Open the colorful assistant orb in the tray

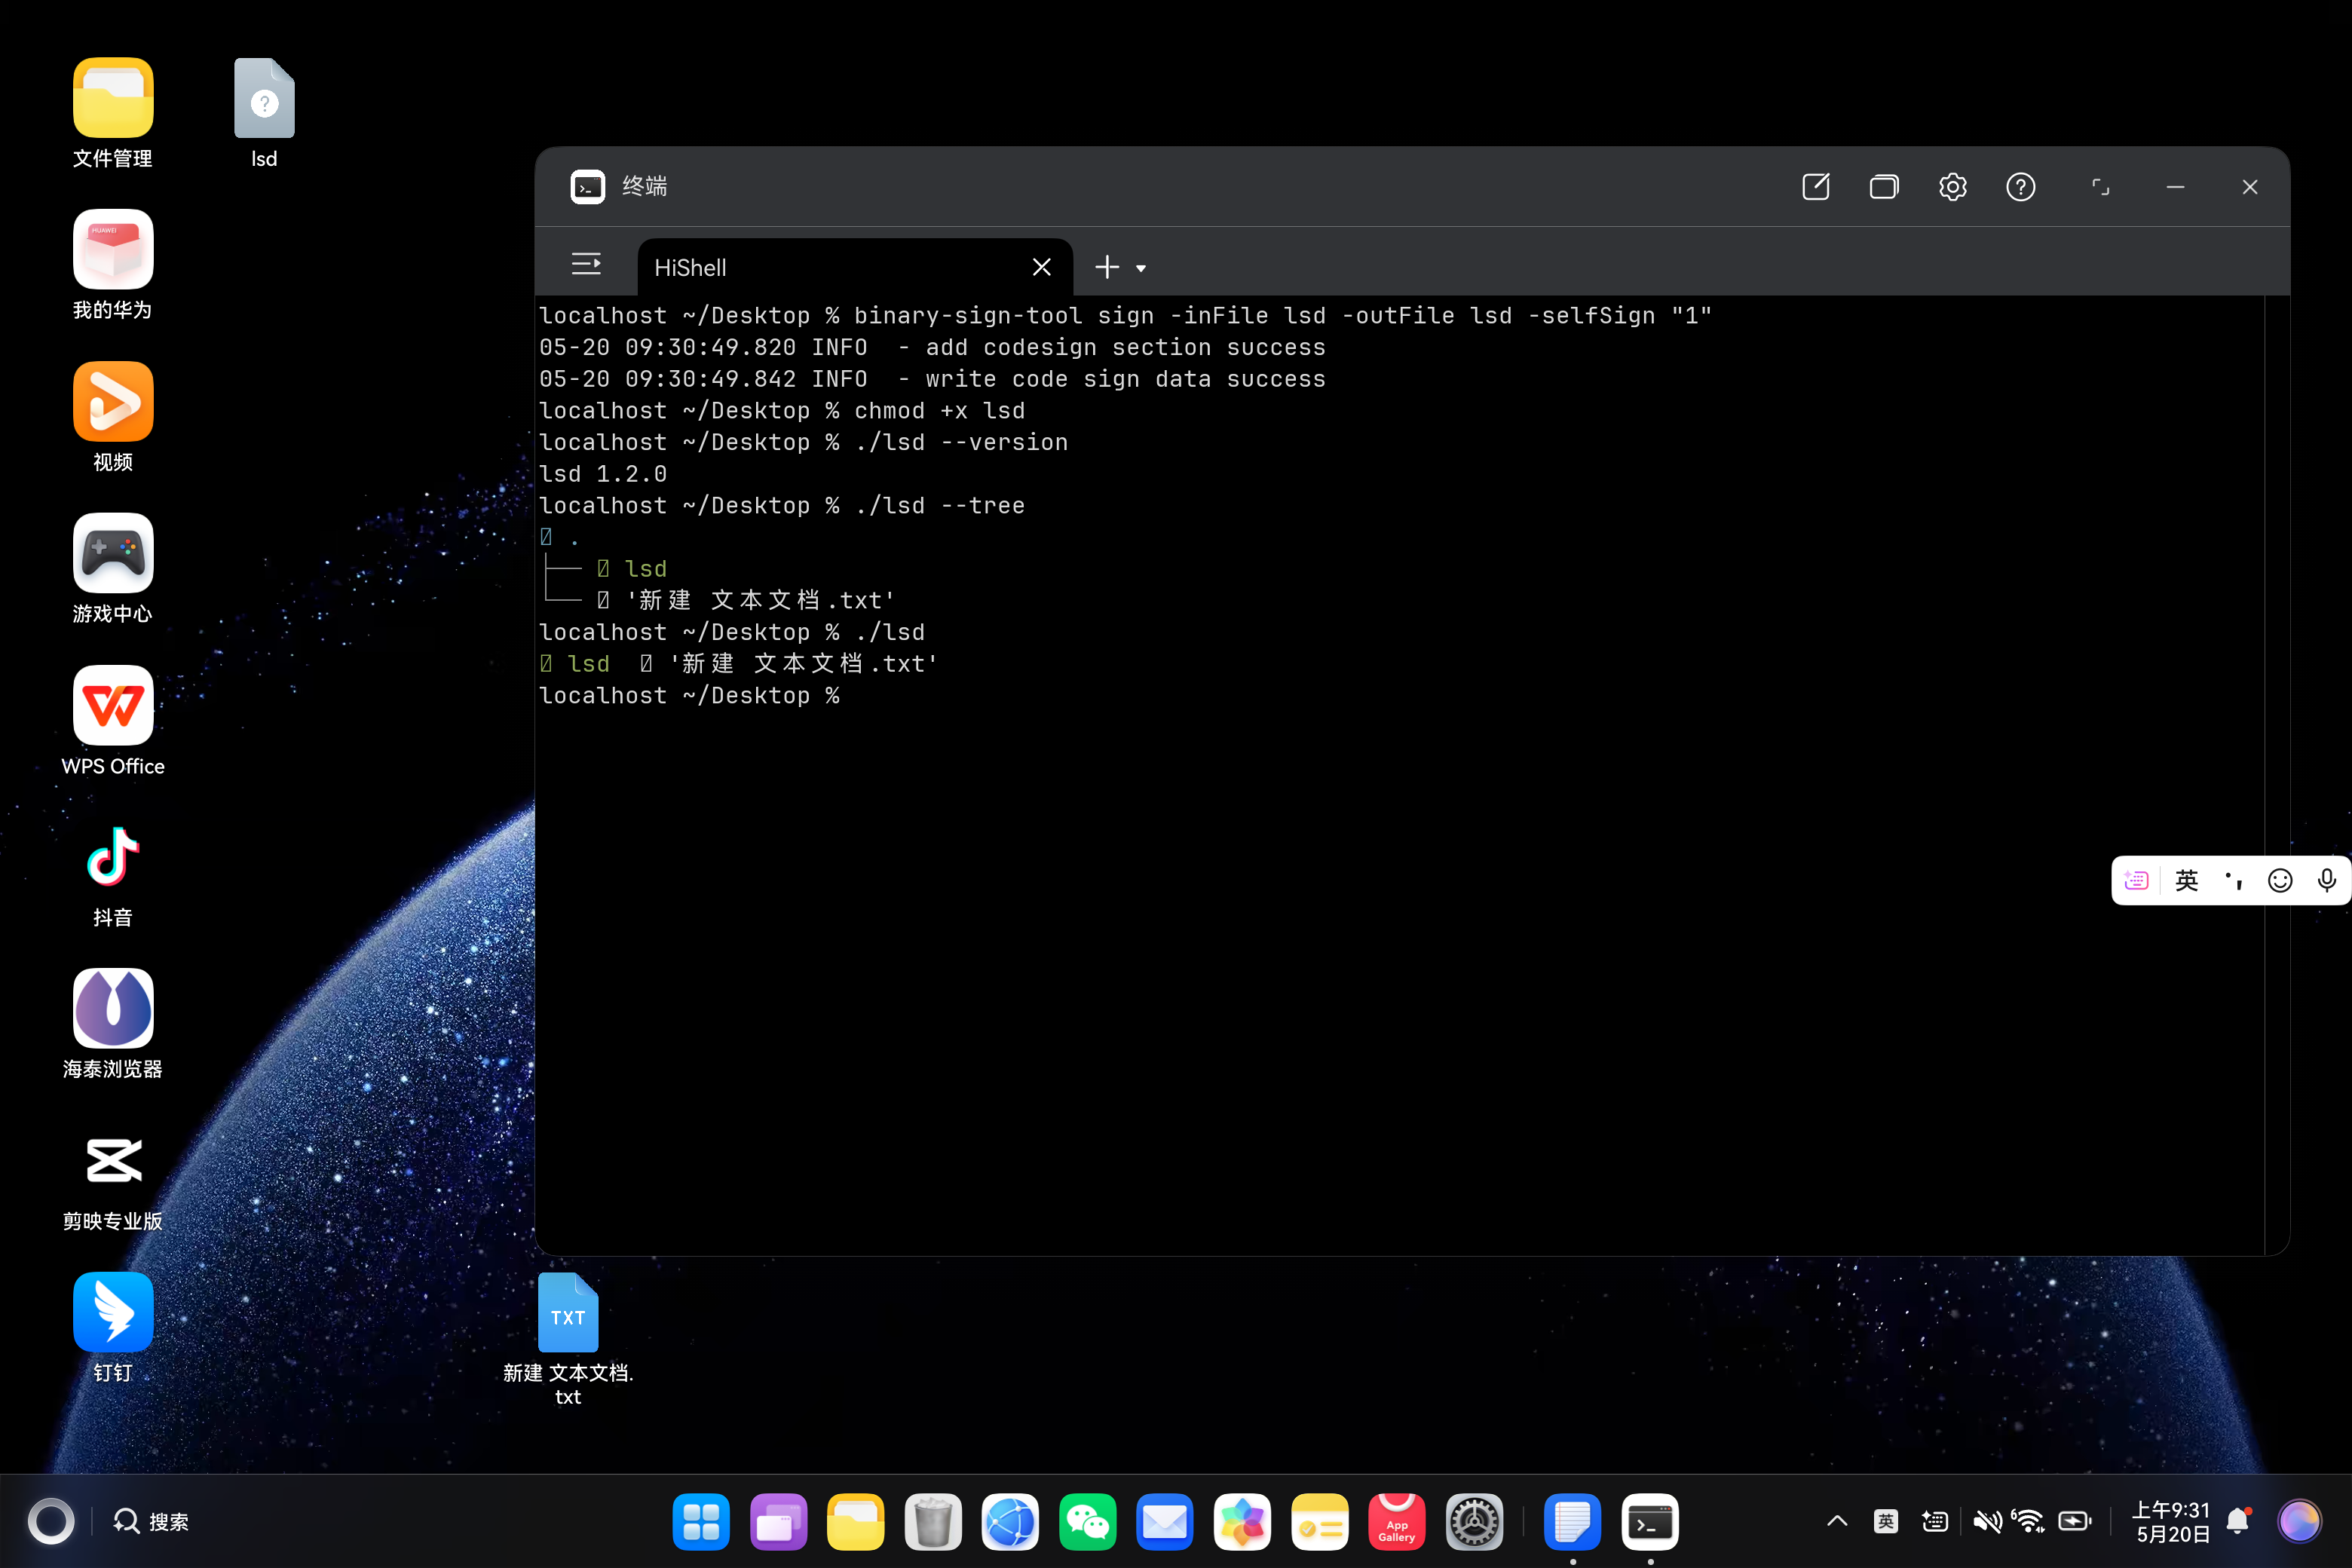2299,1522
